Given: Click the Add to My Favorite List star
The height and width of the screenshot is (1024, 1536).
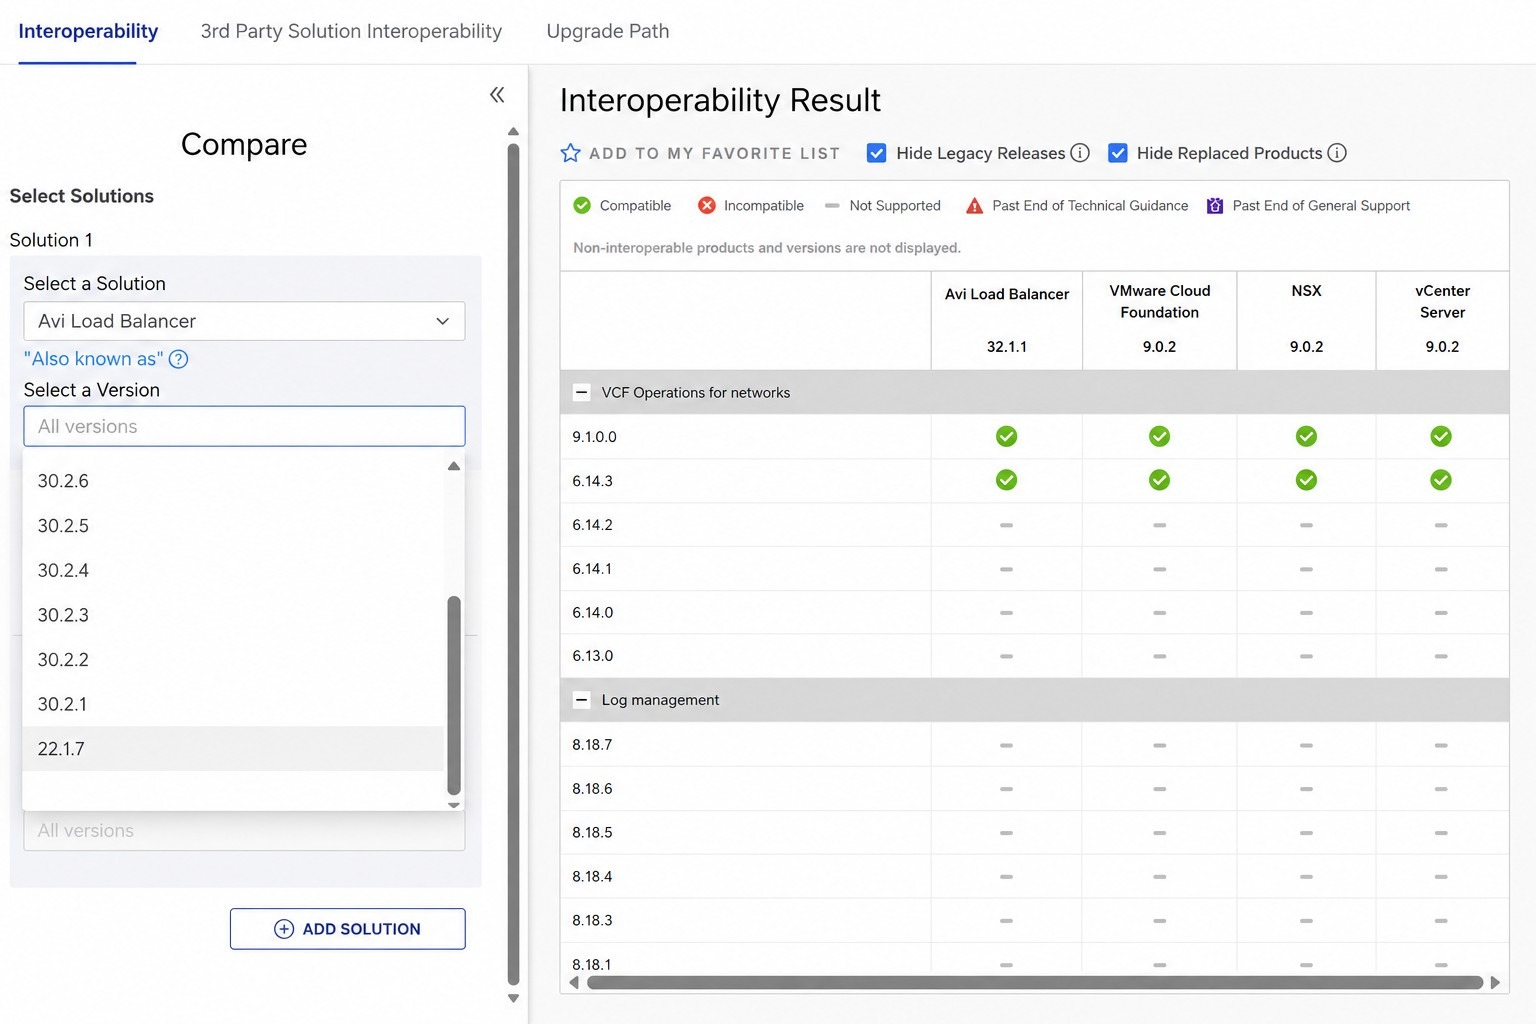Looking at the screenshot, I should (x=570, y=153).
